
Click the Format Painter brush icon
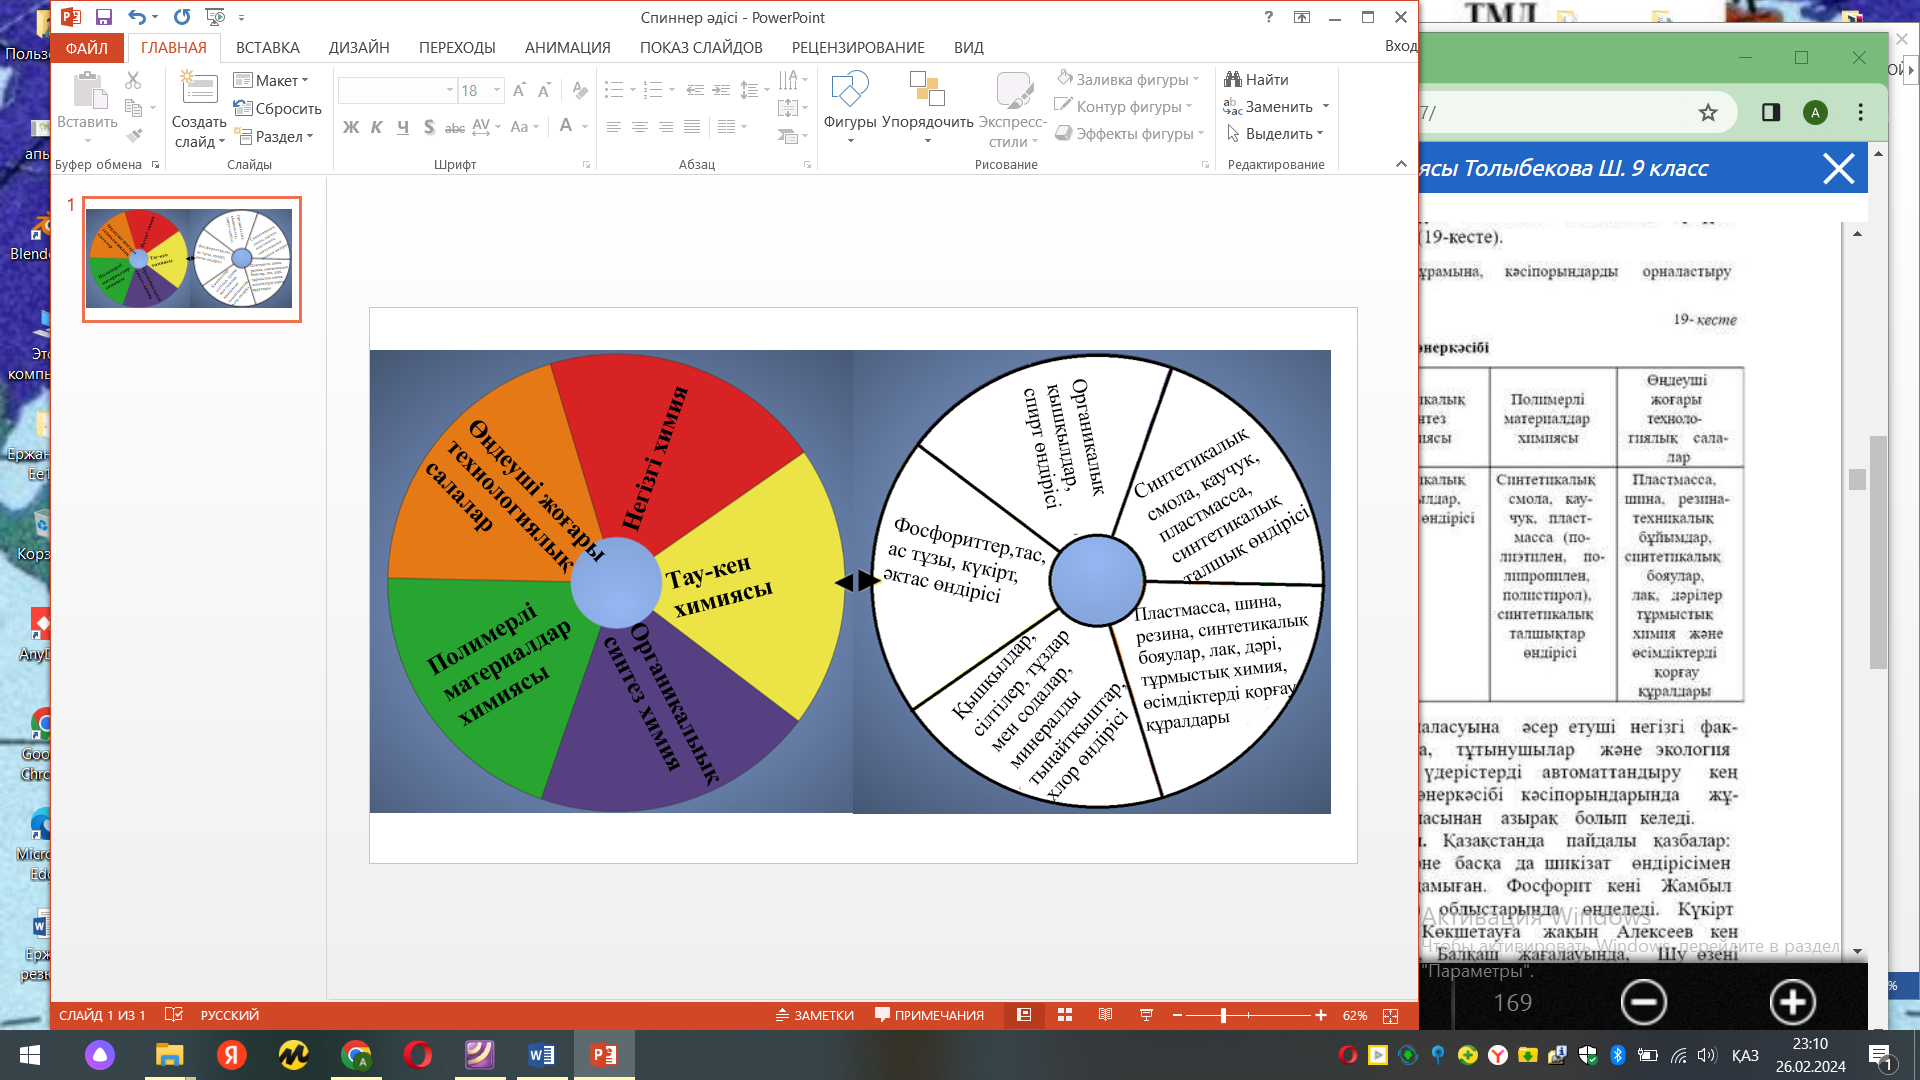[x=134, y=135]
